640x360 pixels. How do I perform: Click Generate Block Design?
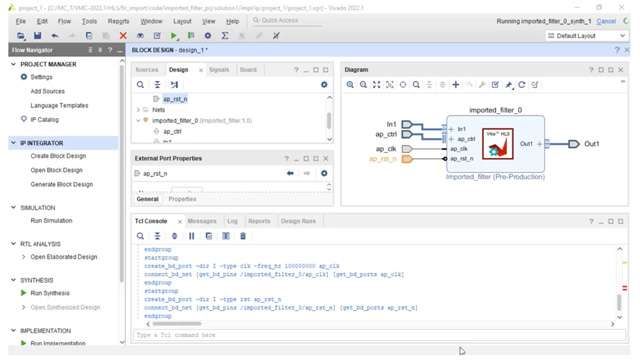(x=62, y=184)
